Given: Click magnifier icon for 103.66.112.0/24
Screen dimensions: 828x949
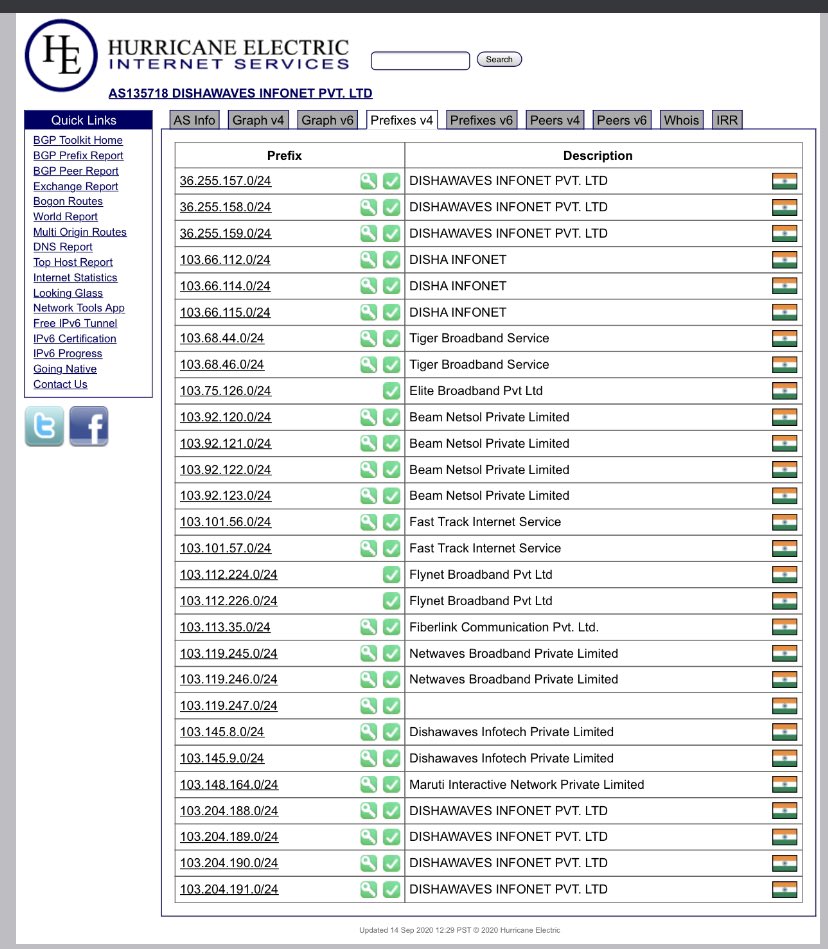Looking at the screenshot, I should click(369, 260).
